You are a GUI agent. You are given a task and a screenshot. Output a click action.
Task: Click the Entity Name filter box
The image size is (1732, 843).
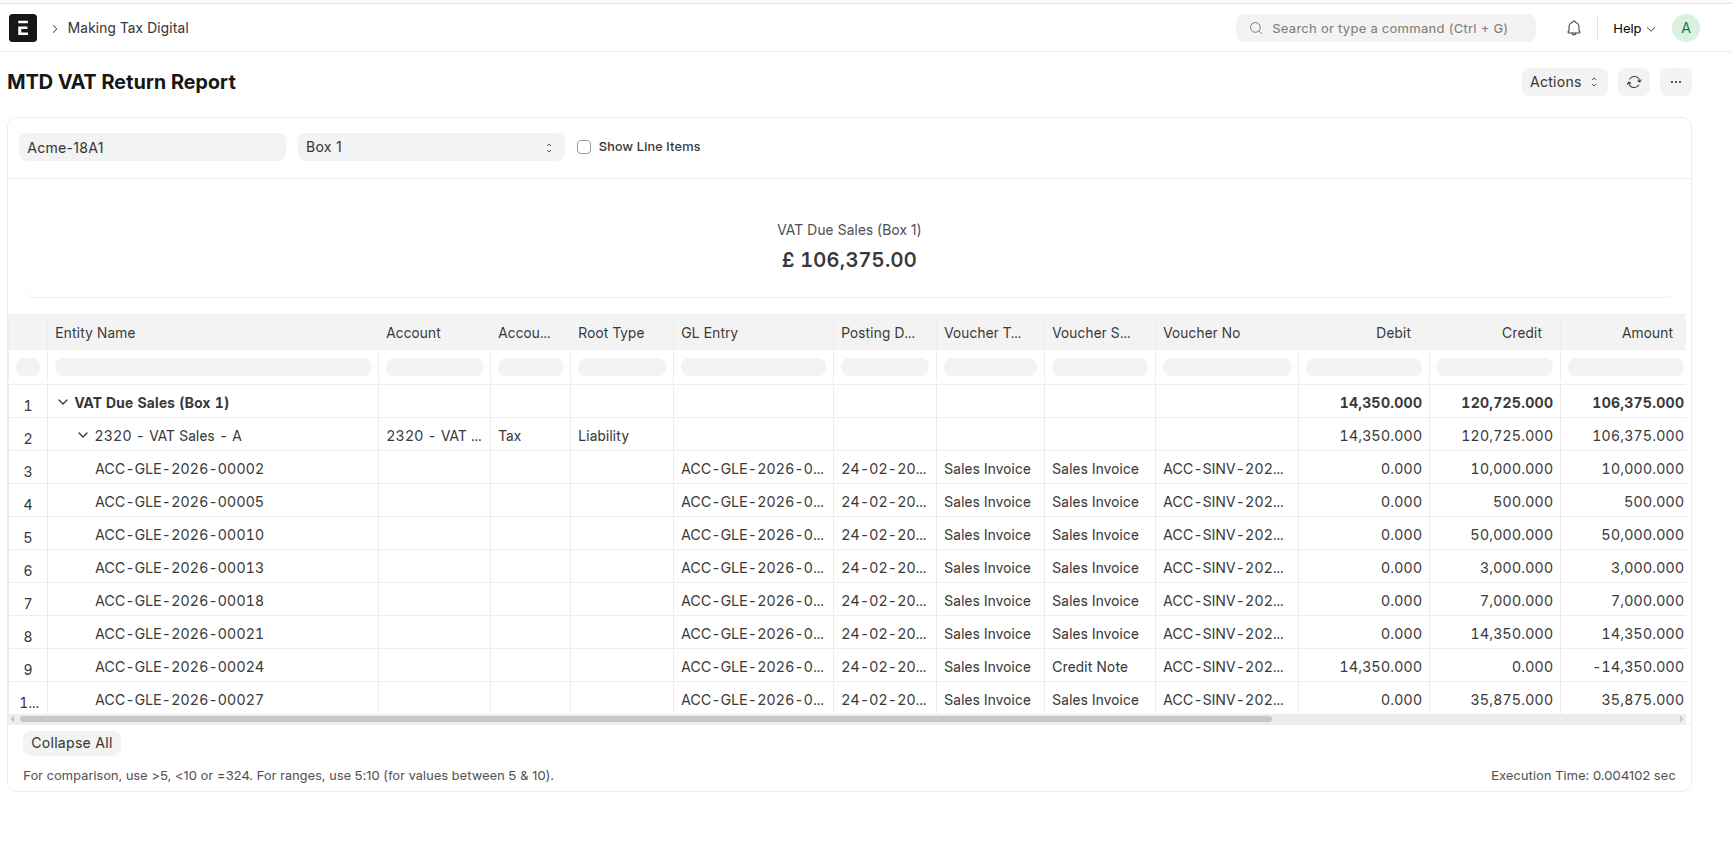pos(212,367)
